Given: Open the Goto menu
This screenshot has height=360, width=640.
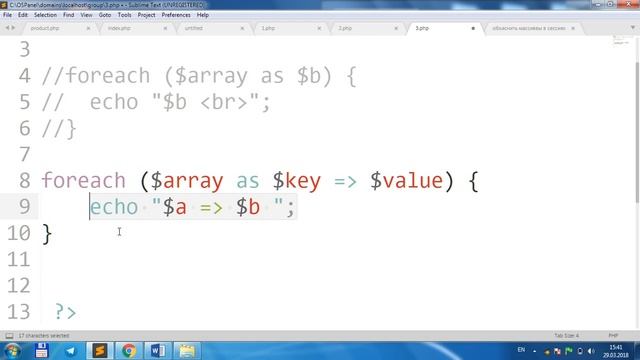Looking at the screenshot, I should pyautogui.click(x=105, y=15).
